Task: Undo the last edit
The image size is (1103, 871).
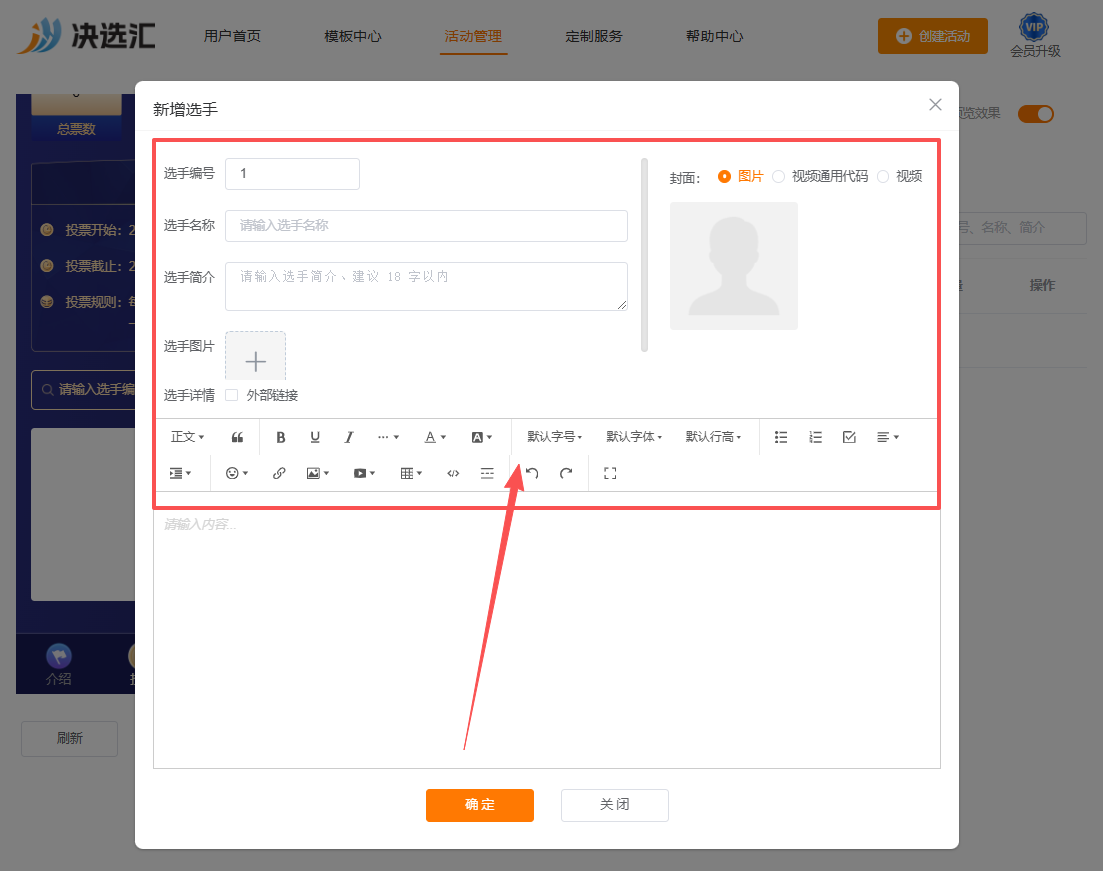Action: tap(532, 473)
